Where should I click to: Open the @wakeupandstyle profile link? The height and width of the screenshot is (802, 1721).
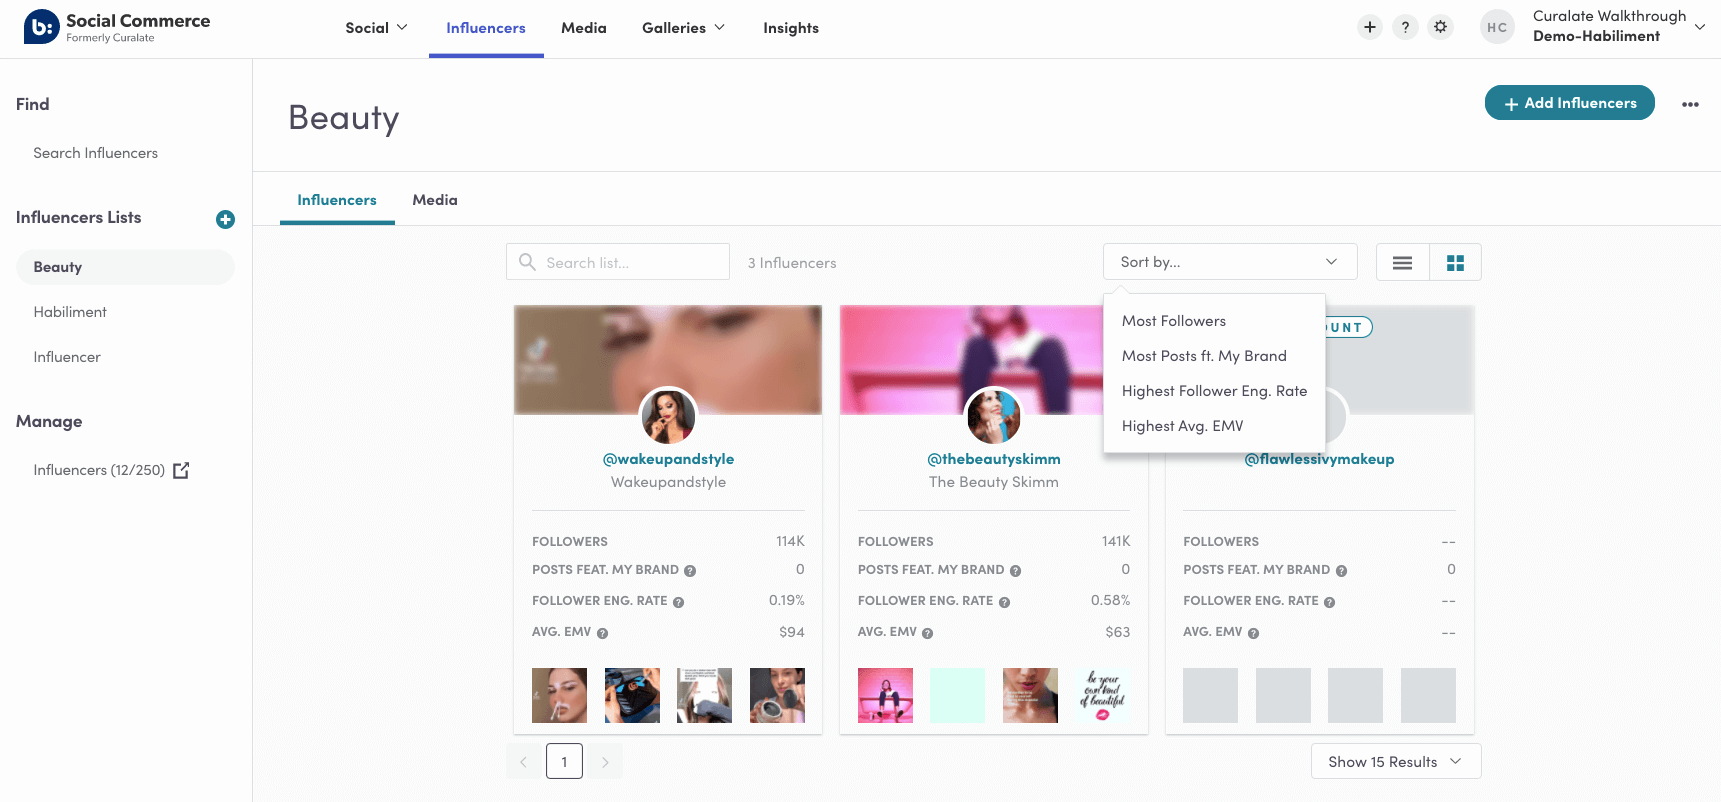point(668,459)
